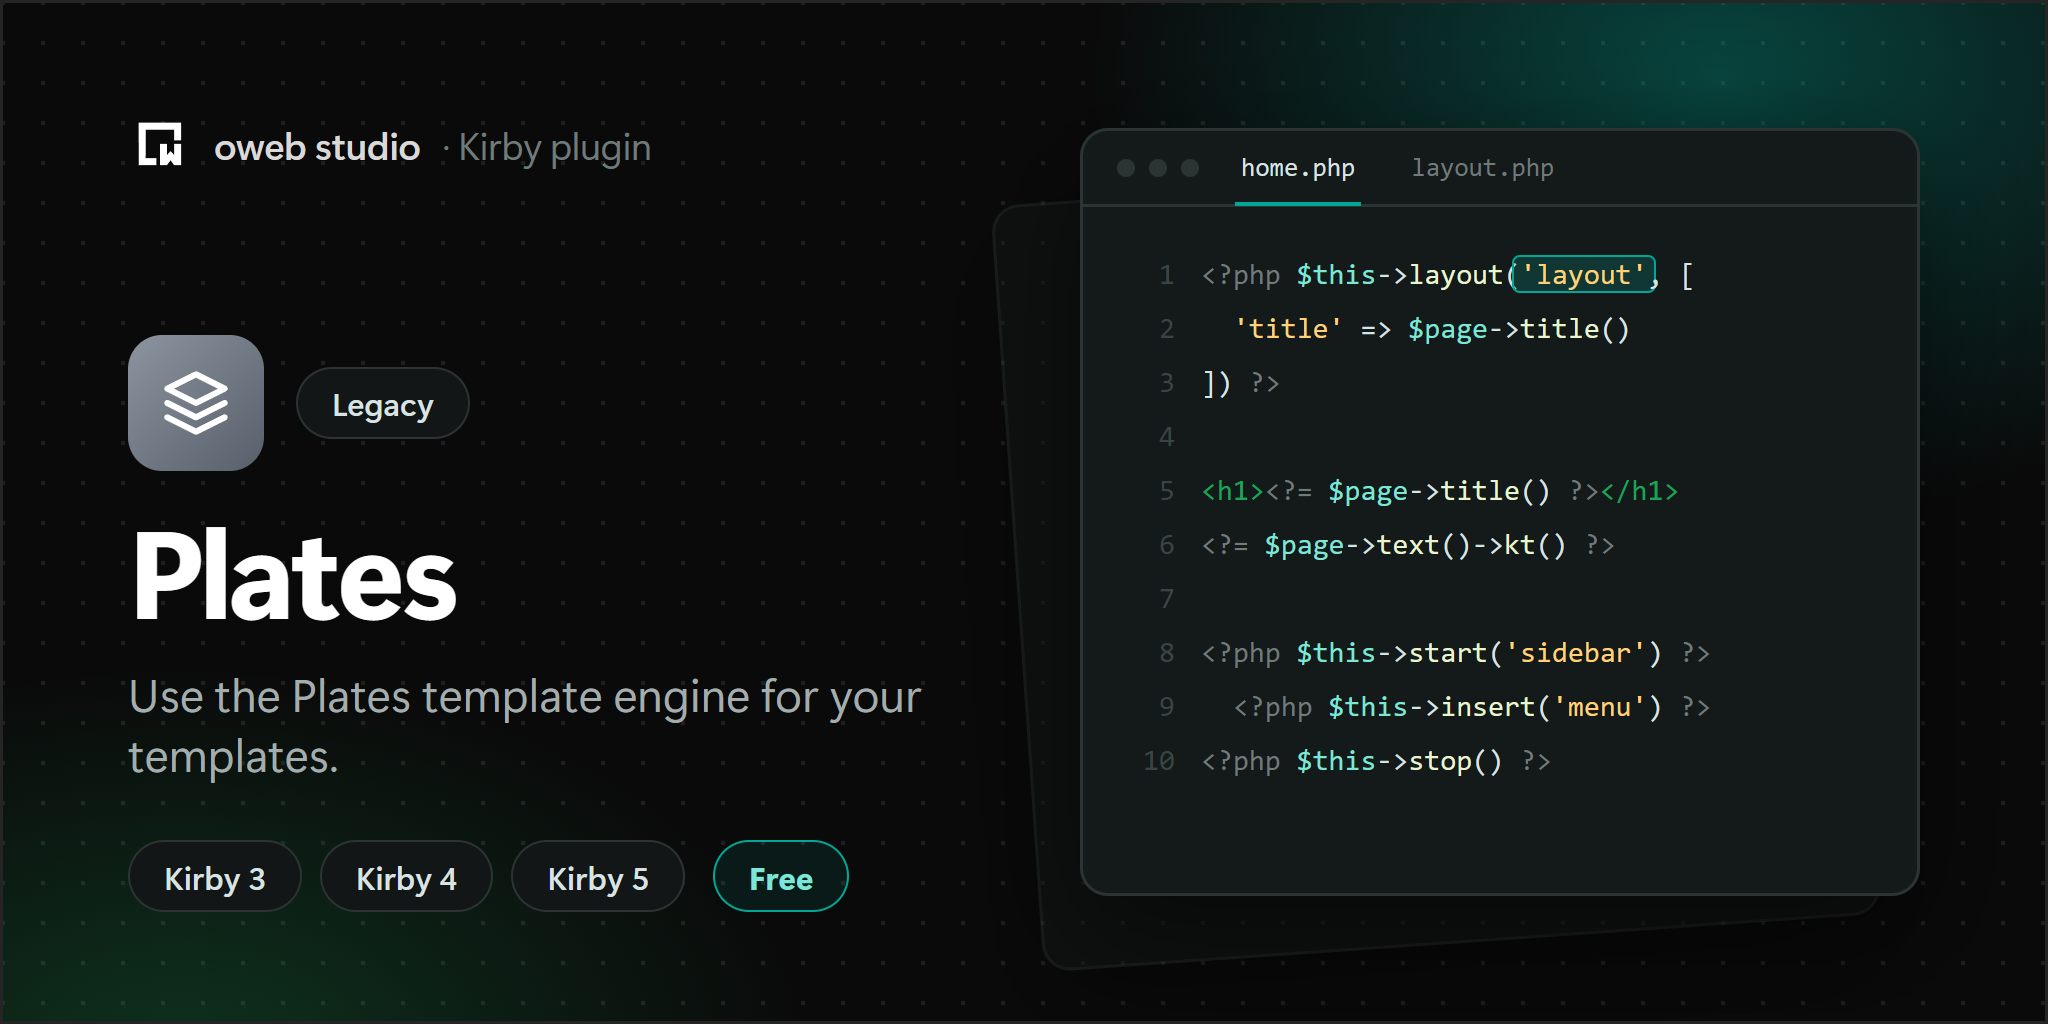This screenshot has width=2048, height=1024.
Task: Click the 'menu' string on line 9
Action: click(x=1599, y=707)
